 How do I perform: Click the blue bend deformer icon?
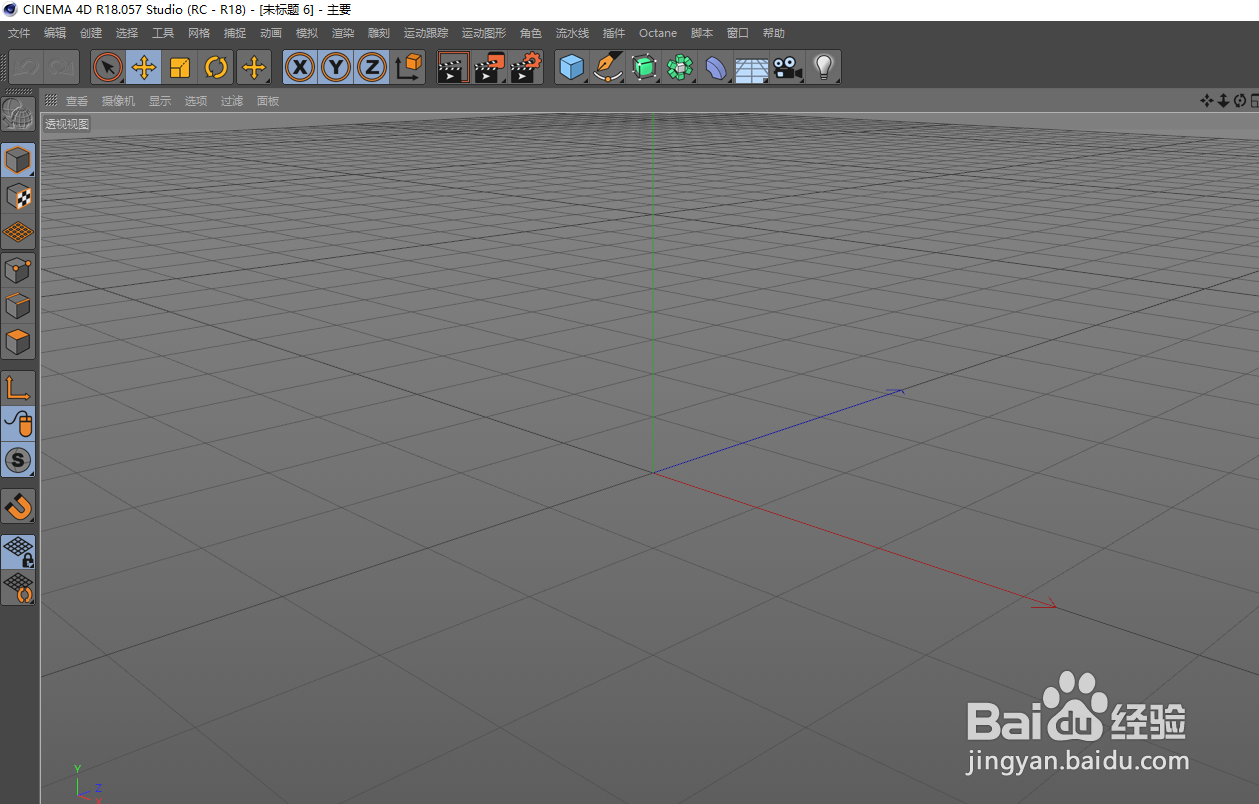tap(716, 67)
